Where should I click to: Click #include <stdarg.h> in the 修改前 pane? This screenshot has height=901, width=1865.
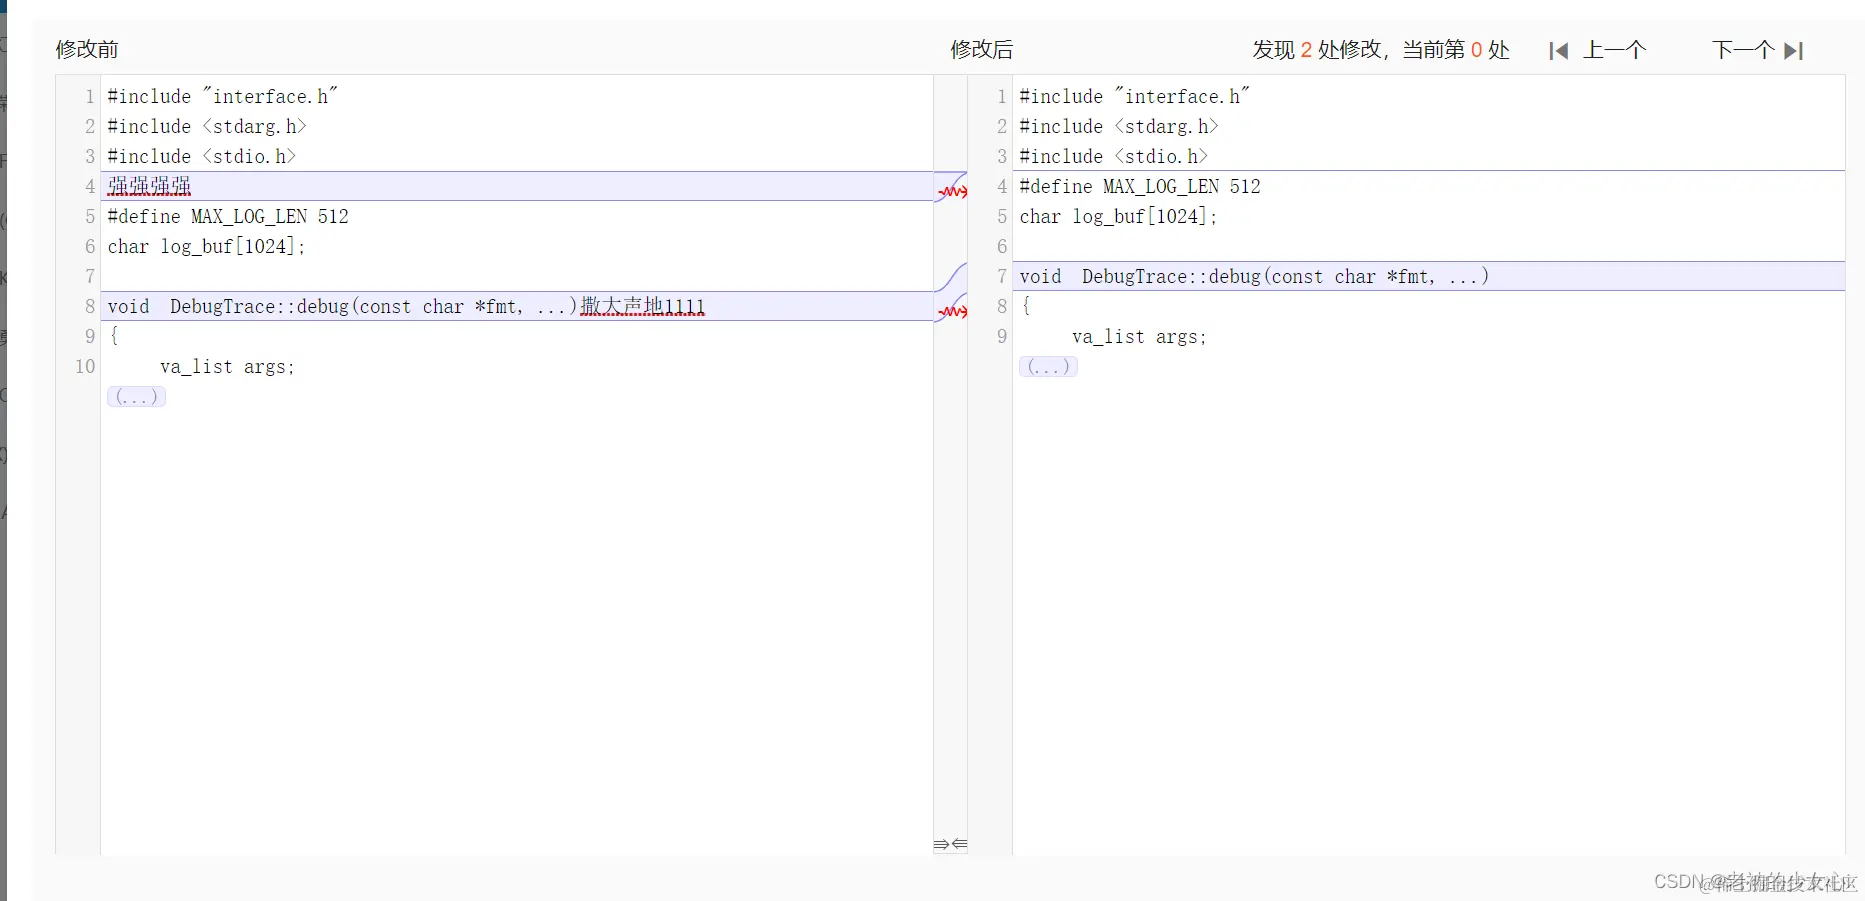coord(207,126)
